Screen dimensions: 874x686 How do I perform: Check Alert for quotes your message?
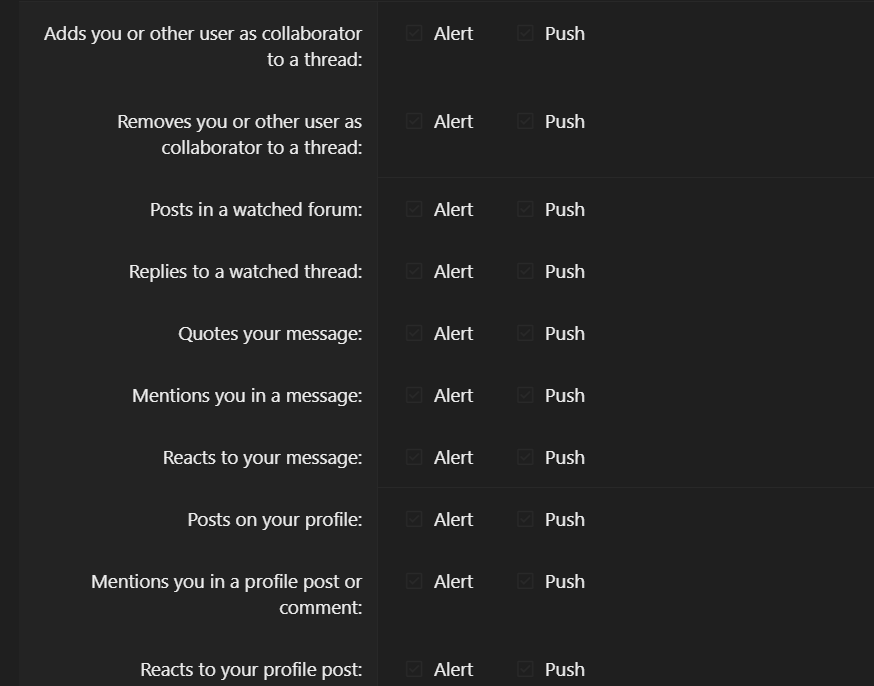coord(415,334)
